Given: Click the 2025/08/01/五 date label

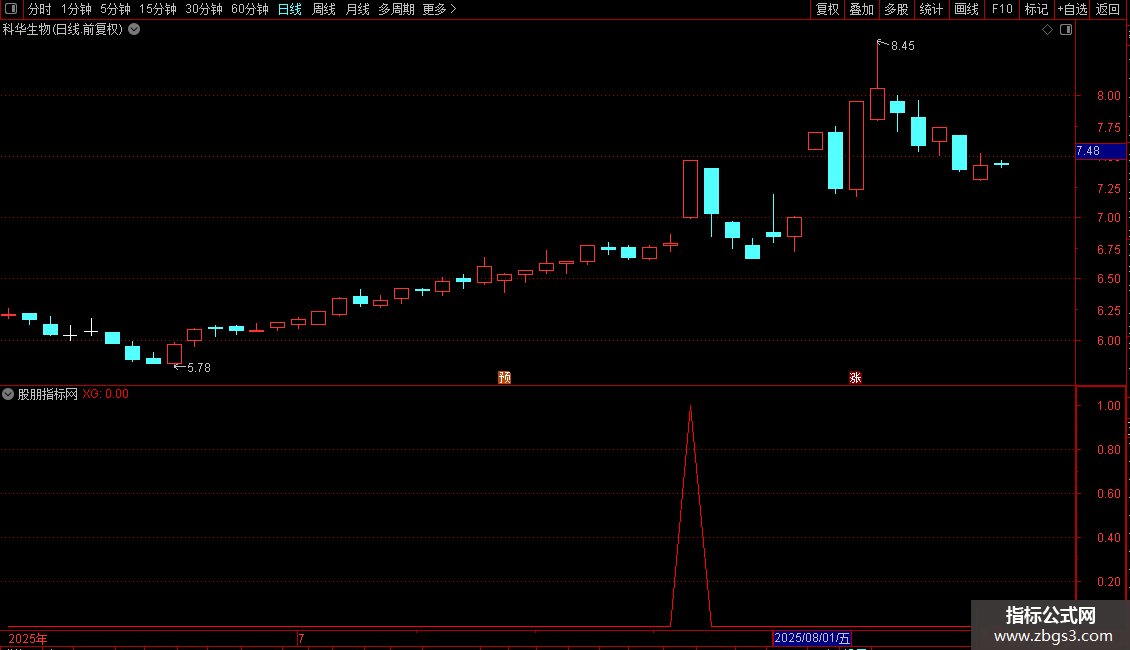Looking at the screenshot, I should pyautogui.click(x=812, y=638).
